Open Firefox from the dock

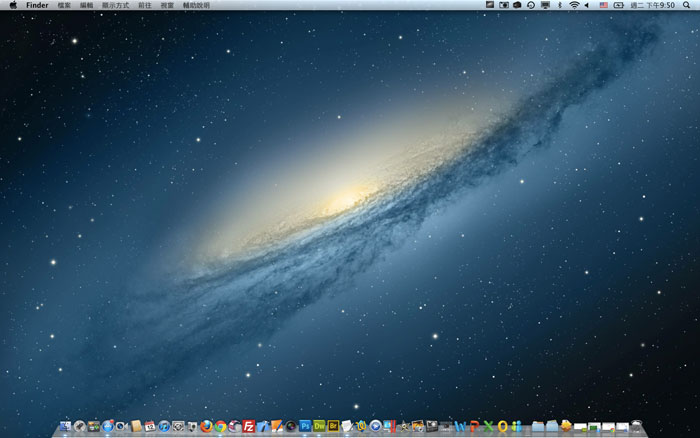click(x=206, y=426)
